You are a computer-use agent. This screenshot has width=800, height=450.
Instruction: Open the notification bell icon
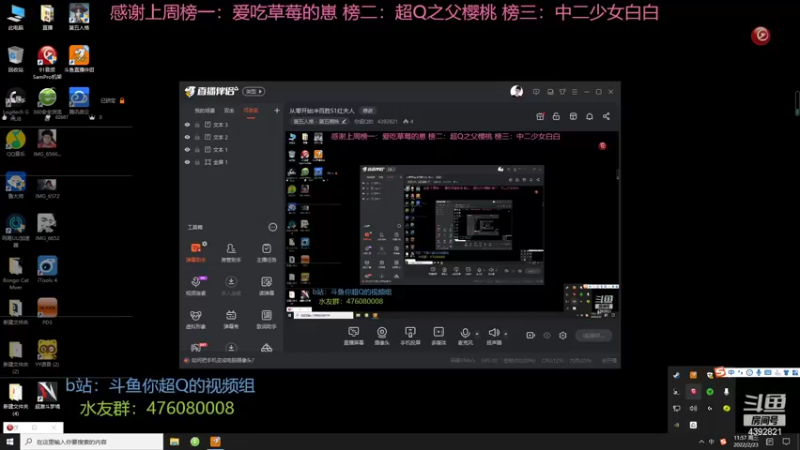(589, 116)
